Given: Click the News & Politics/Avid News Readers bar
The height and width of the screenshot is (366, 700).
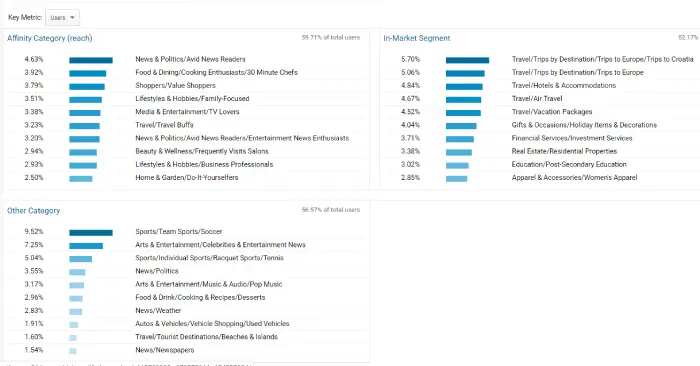Looking at the screenshot, I should 91,60.
